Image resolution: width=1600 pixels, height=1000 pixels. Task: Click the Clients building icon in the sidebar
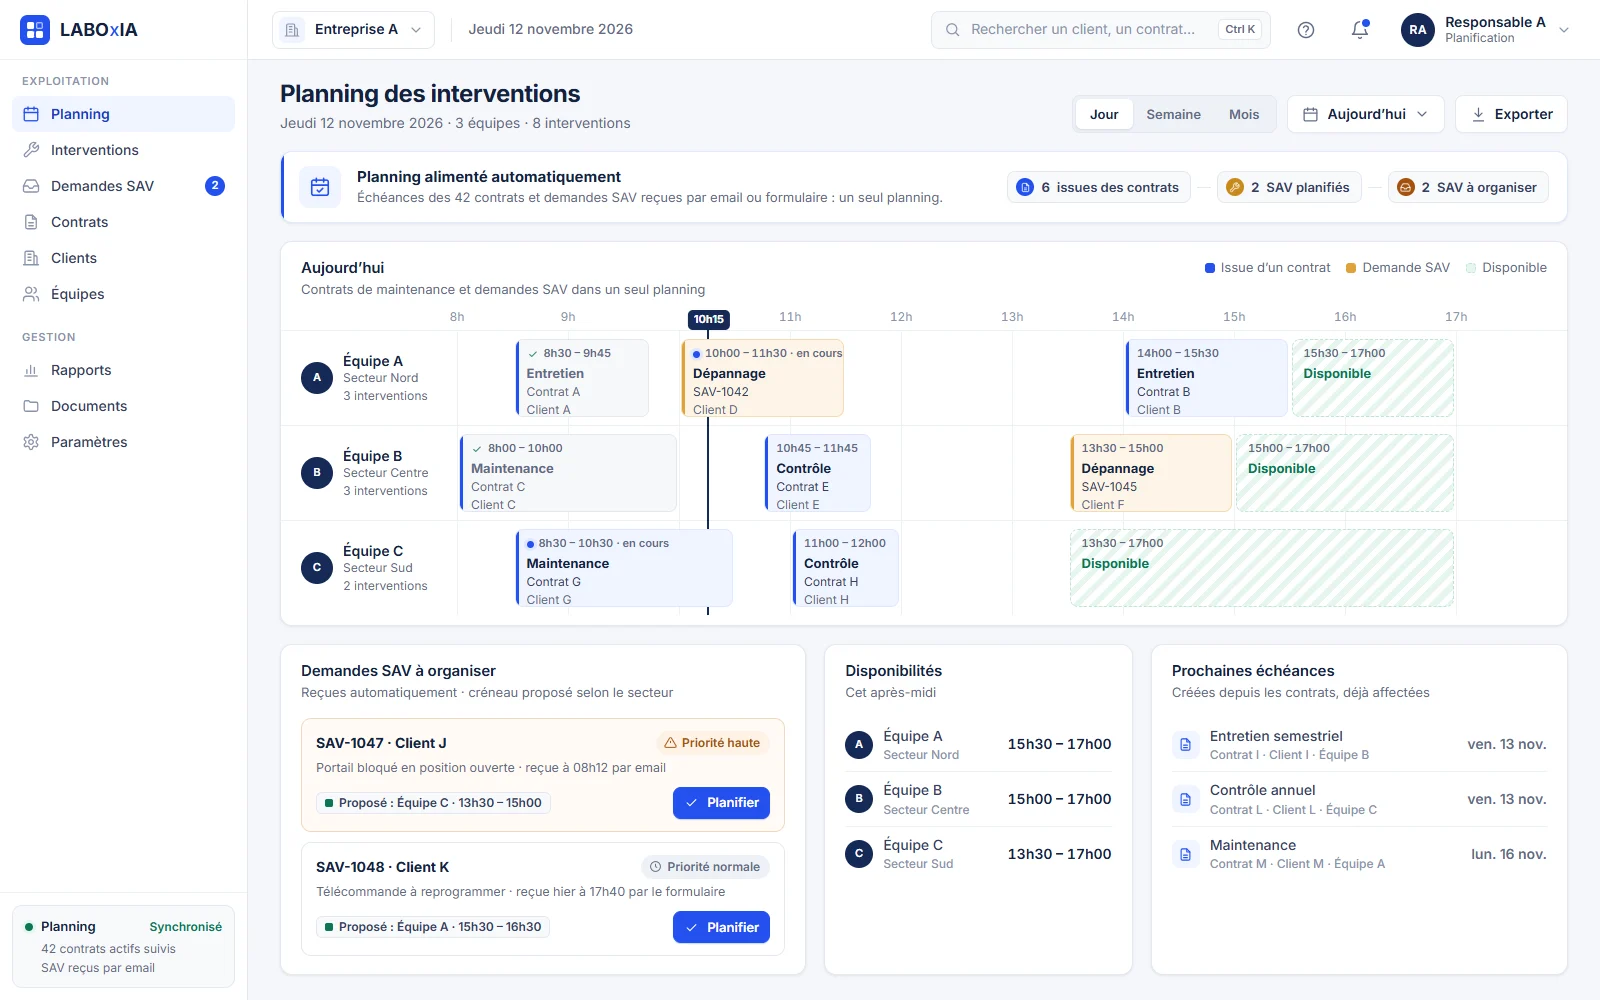click(31, 258)
